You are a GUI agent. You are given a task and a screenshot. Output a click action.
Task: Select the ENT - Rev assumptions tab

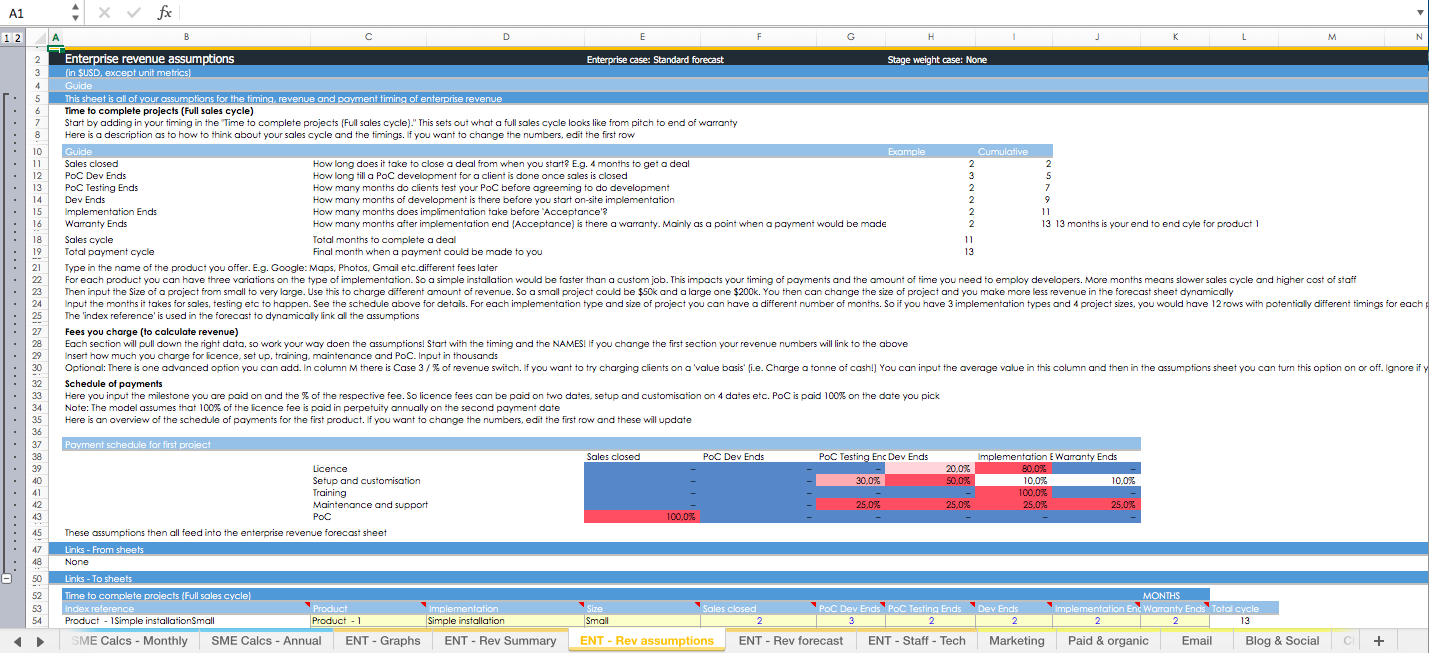coord(647,641)
